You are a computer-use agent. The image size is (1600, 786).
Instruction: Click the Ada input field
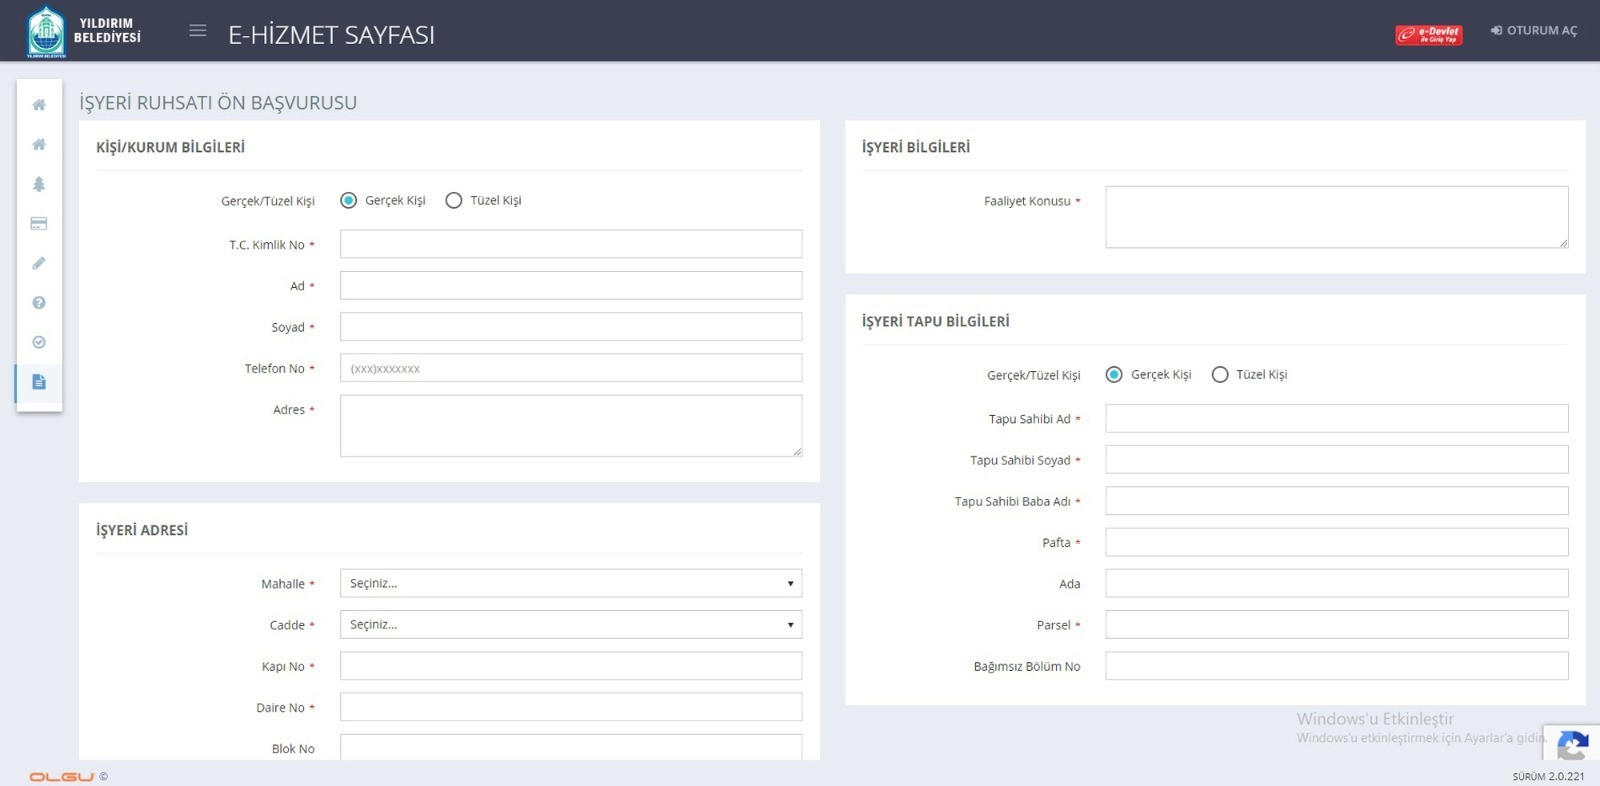pos(1337,583)
